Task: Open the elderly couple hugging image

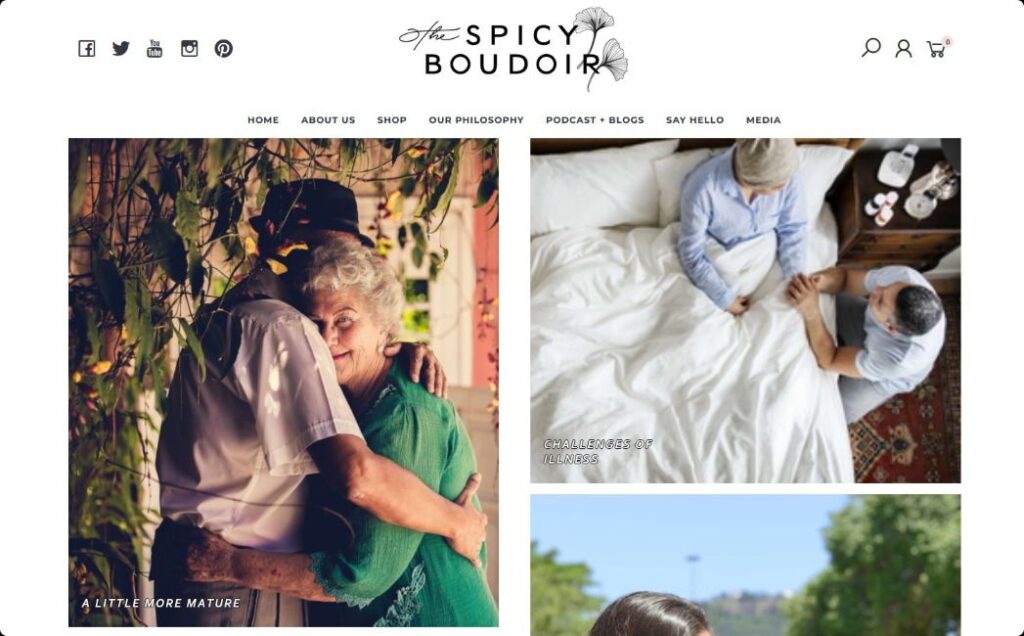Action: 283,382
